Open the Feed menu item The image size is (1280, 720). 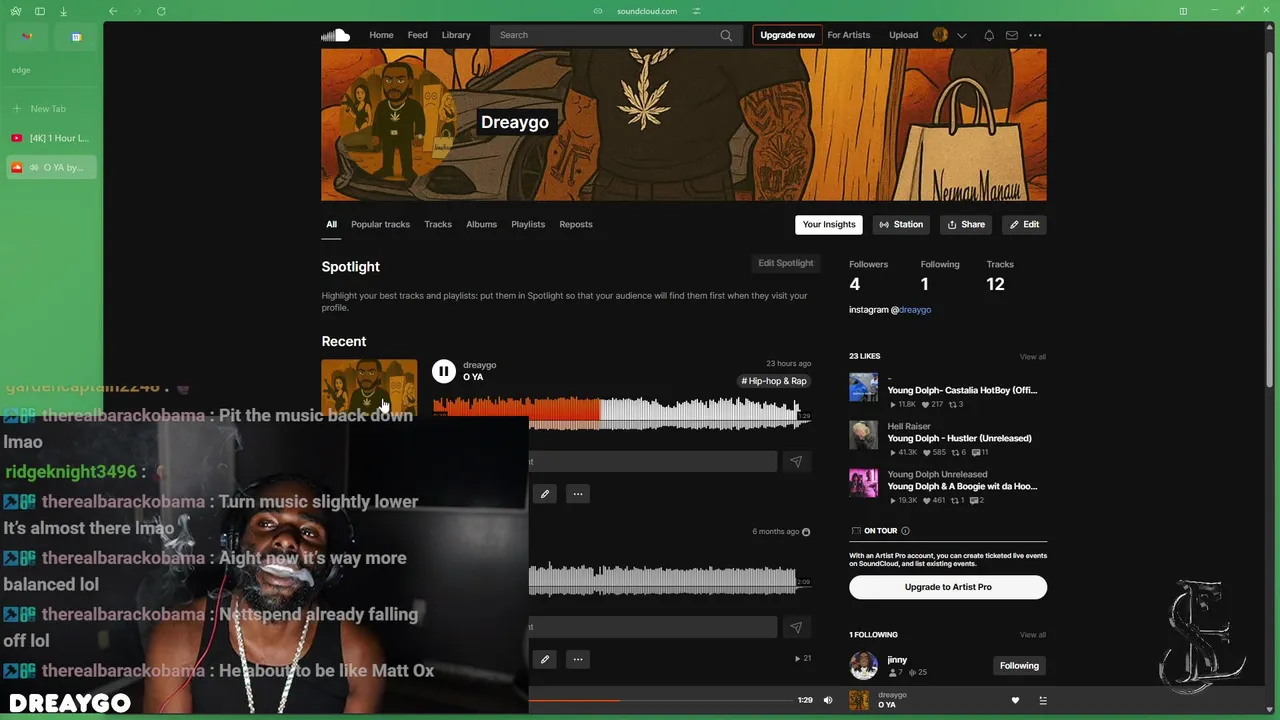click(417, 35)
